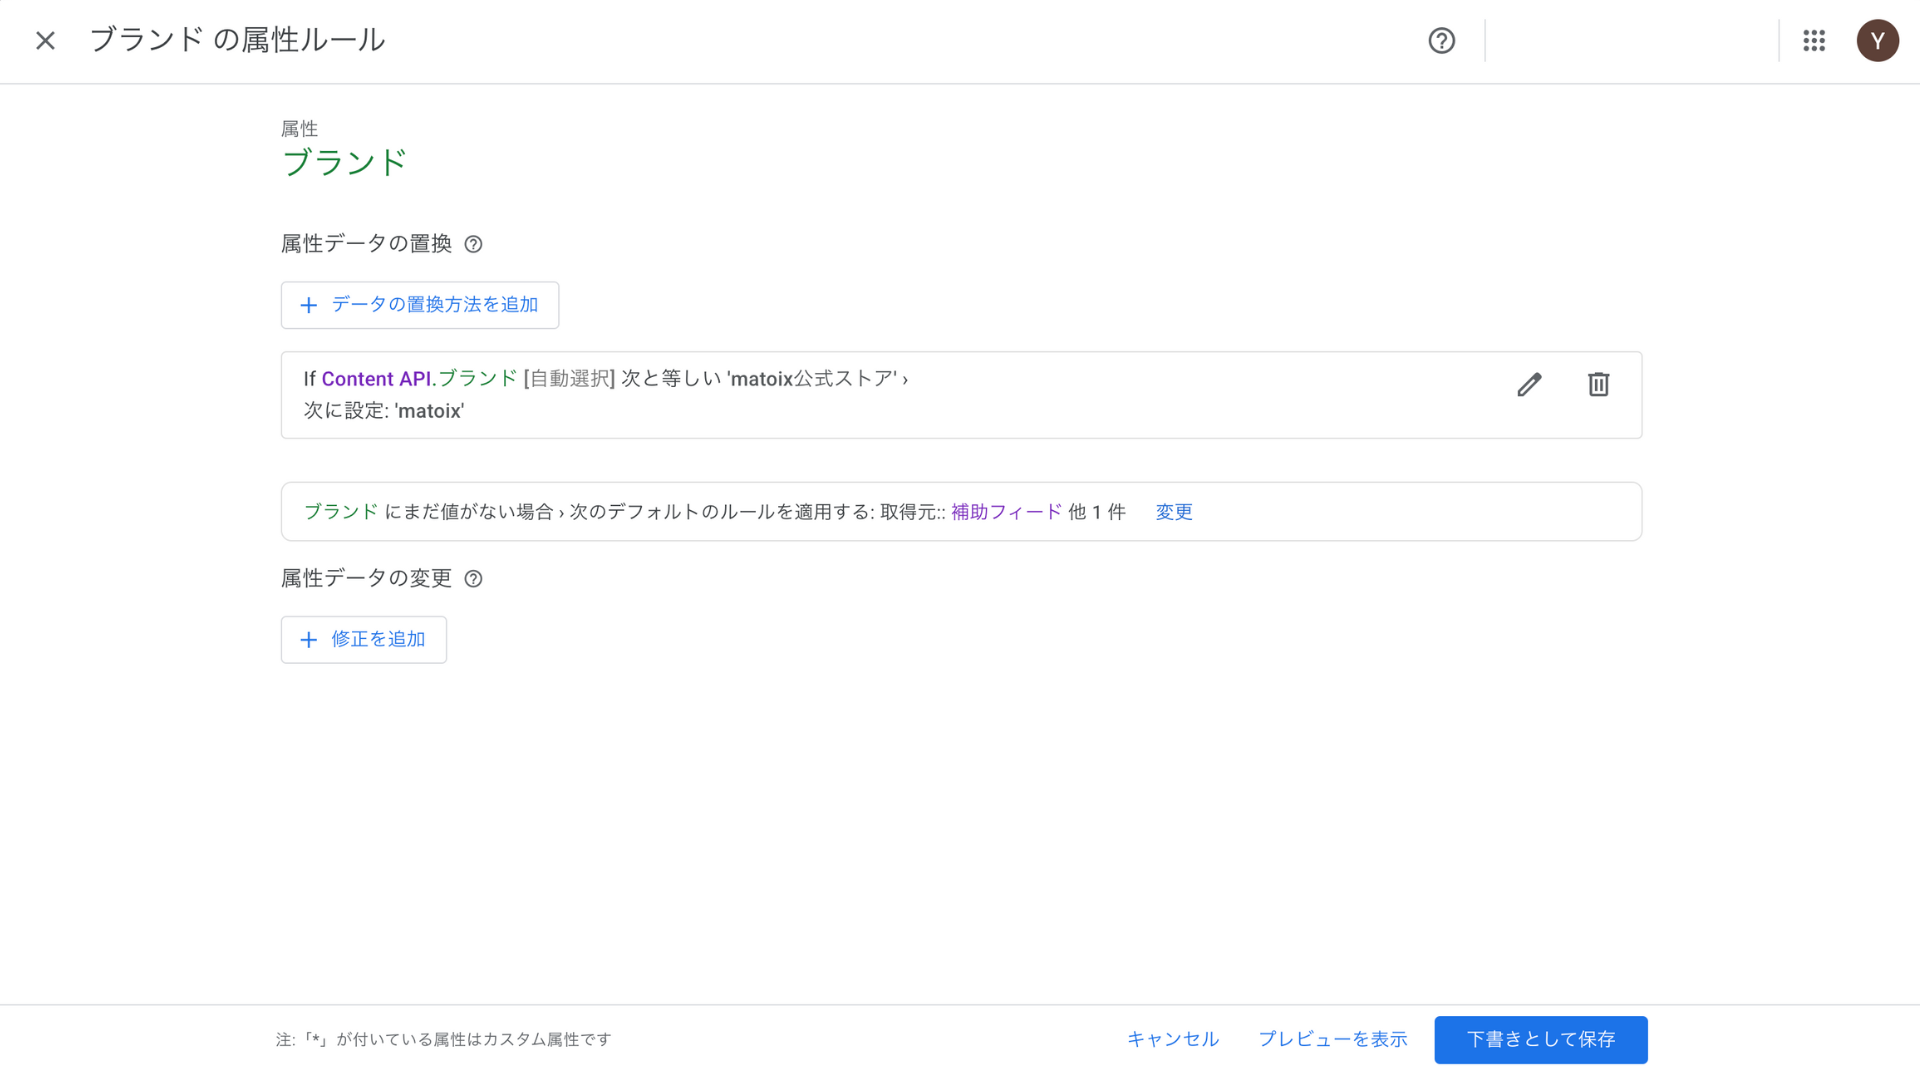Click データの置換方法を追加 button
1920x1080 pixels.
click(x=420, y=305)
